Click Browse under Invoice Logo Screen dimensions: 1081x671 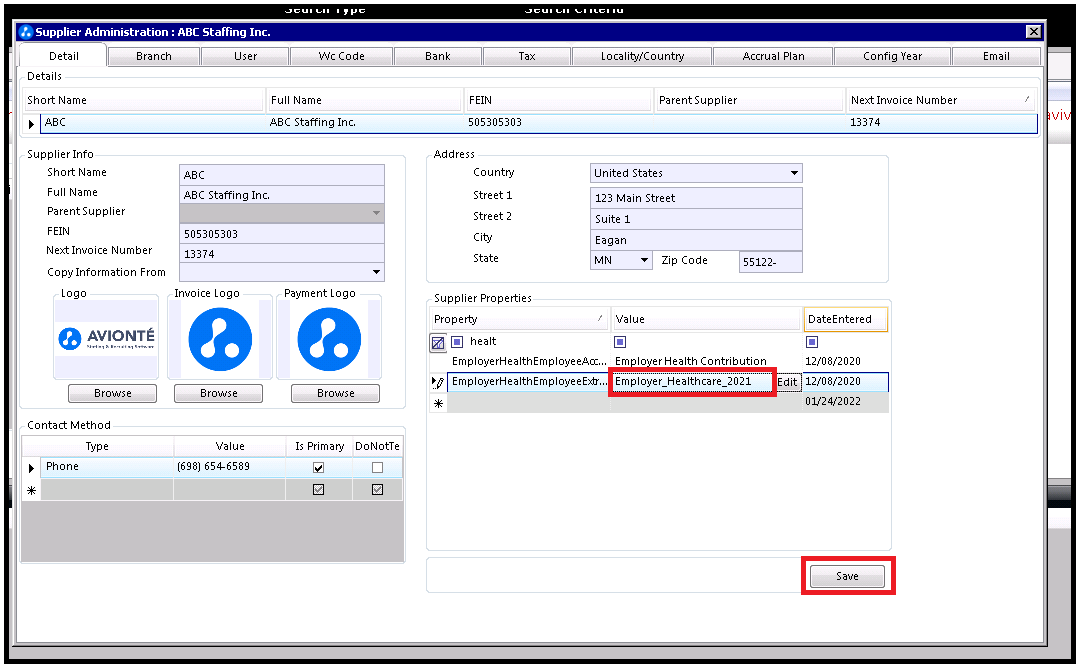(x=219, y=393)
